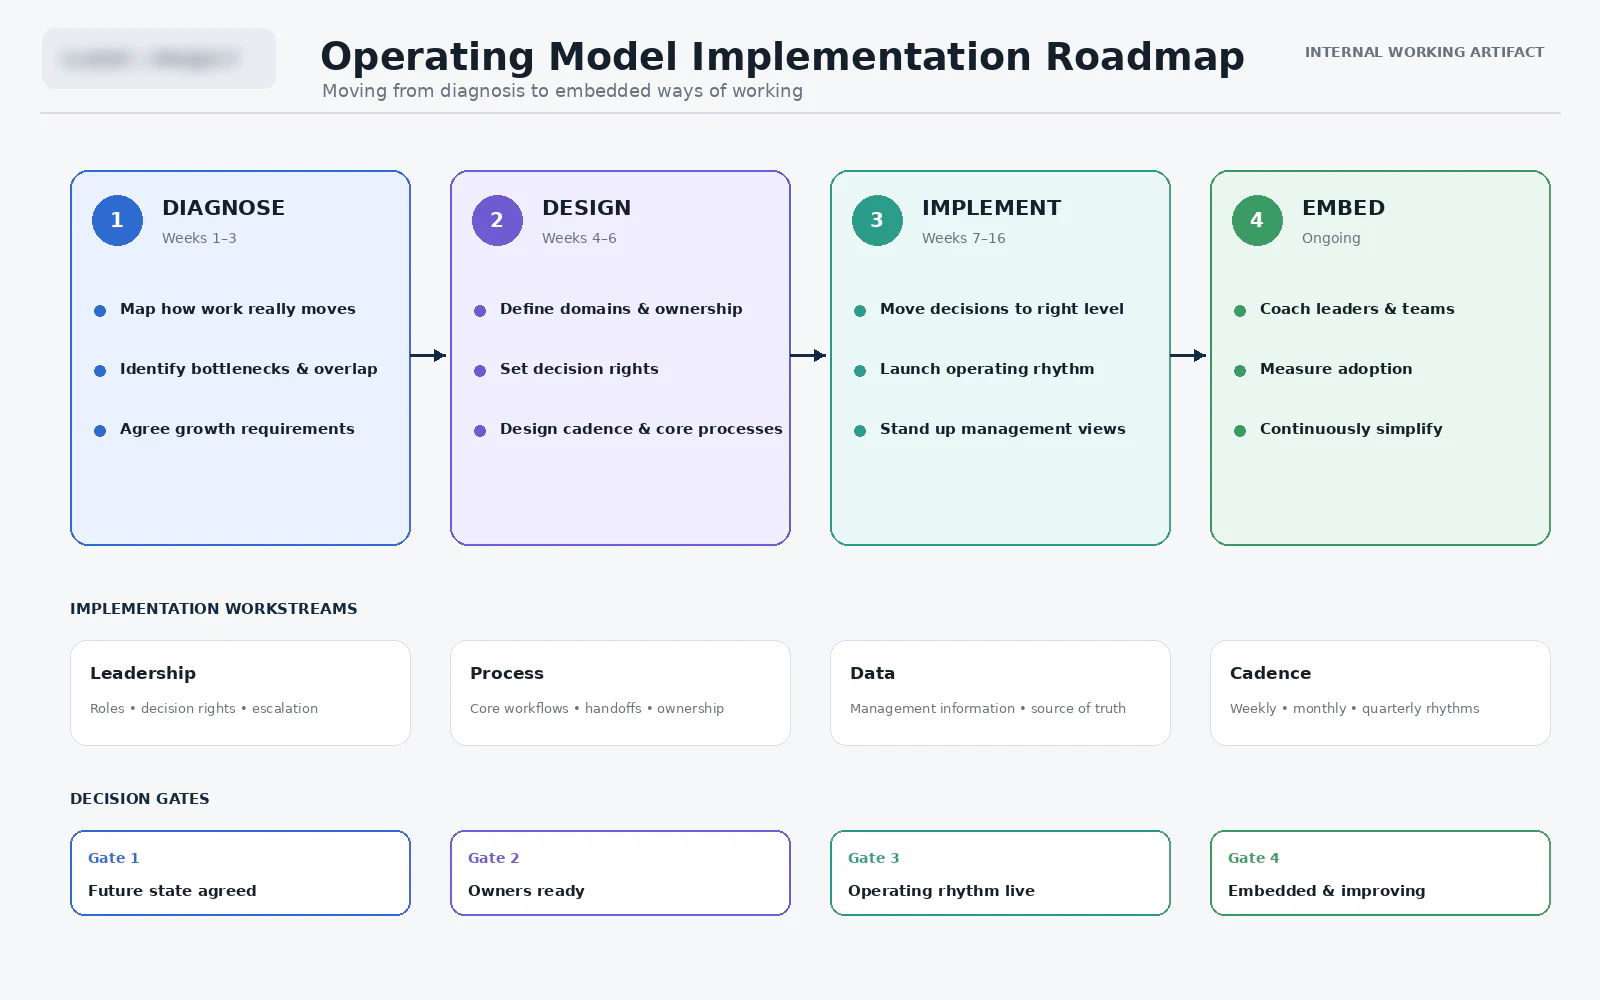Viewport: 1600px width, 1000px height.
Task: Click 'Continuously simplify' item
Action: [1351, 429]
